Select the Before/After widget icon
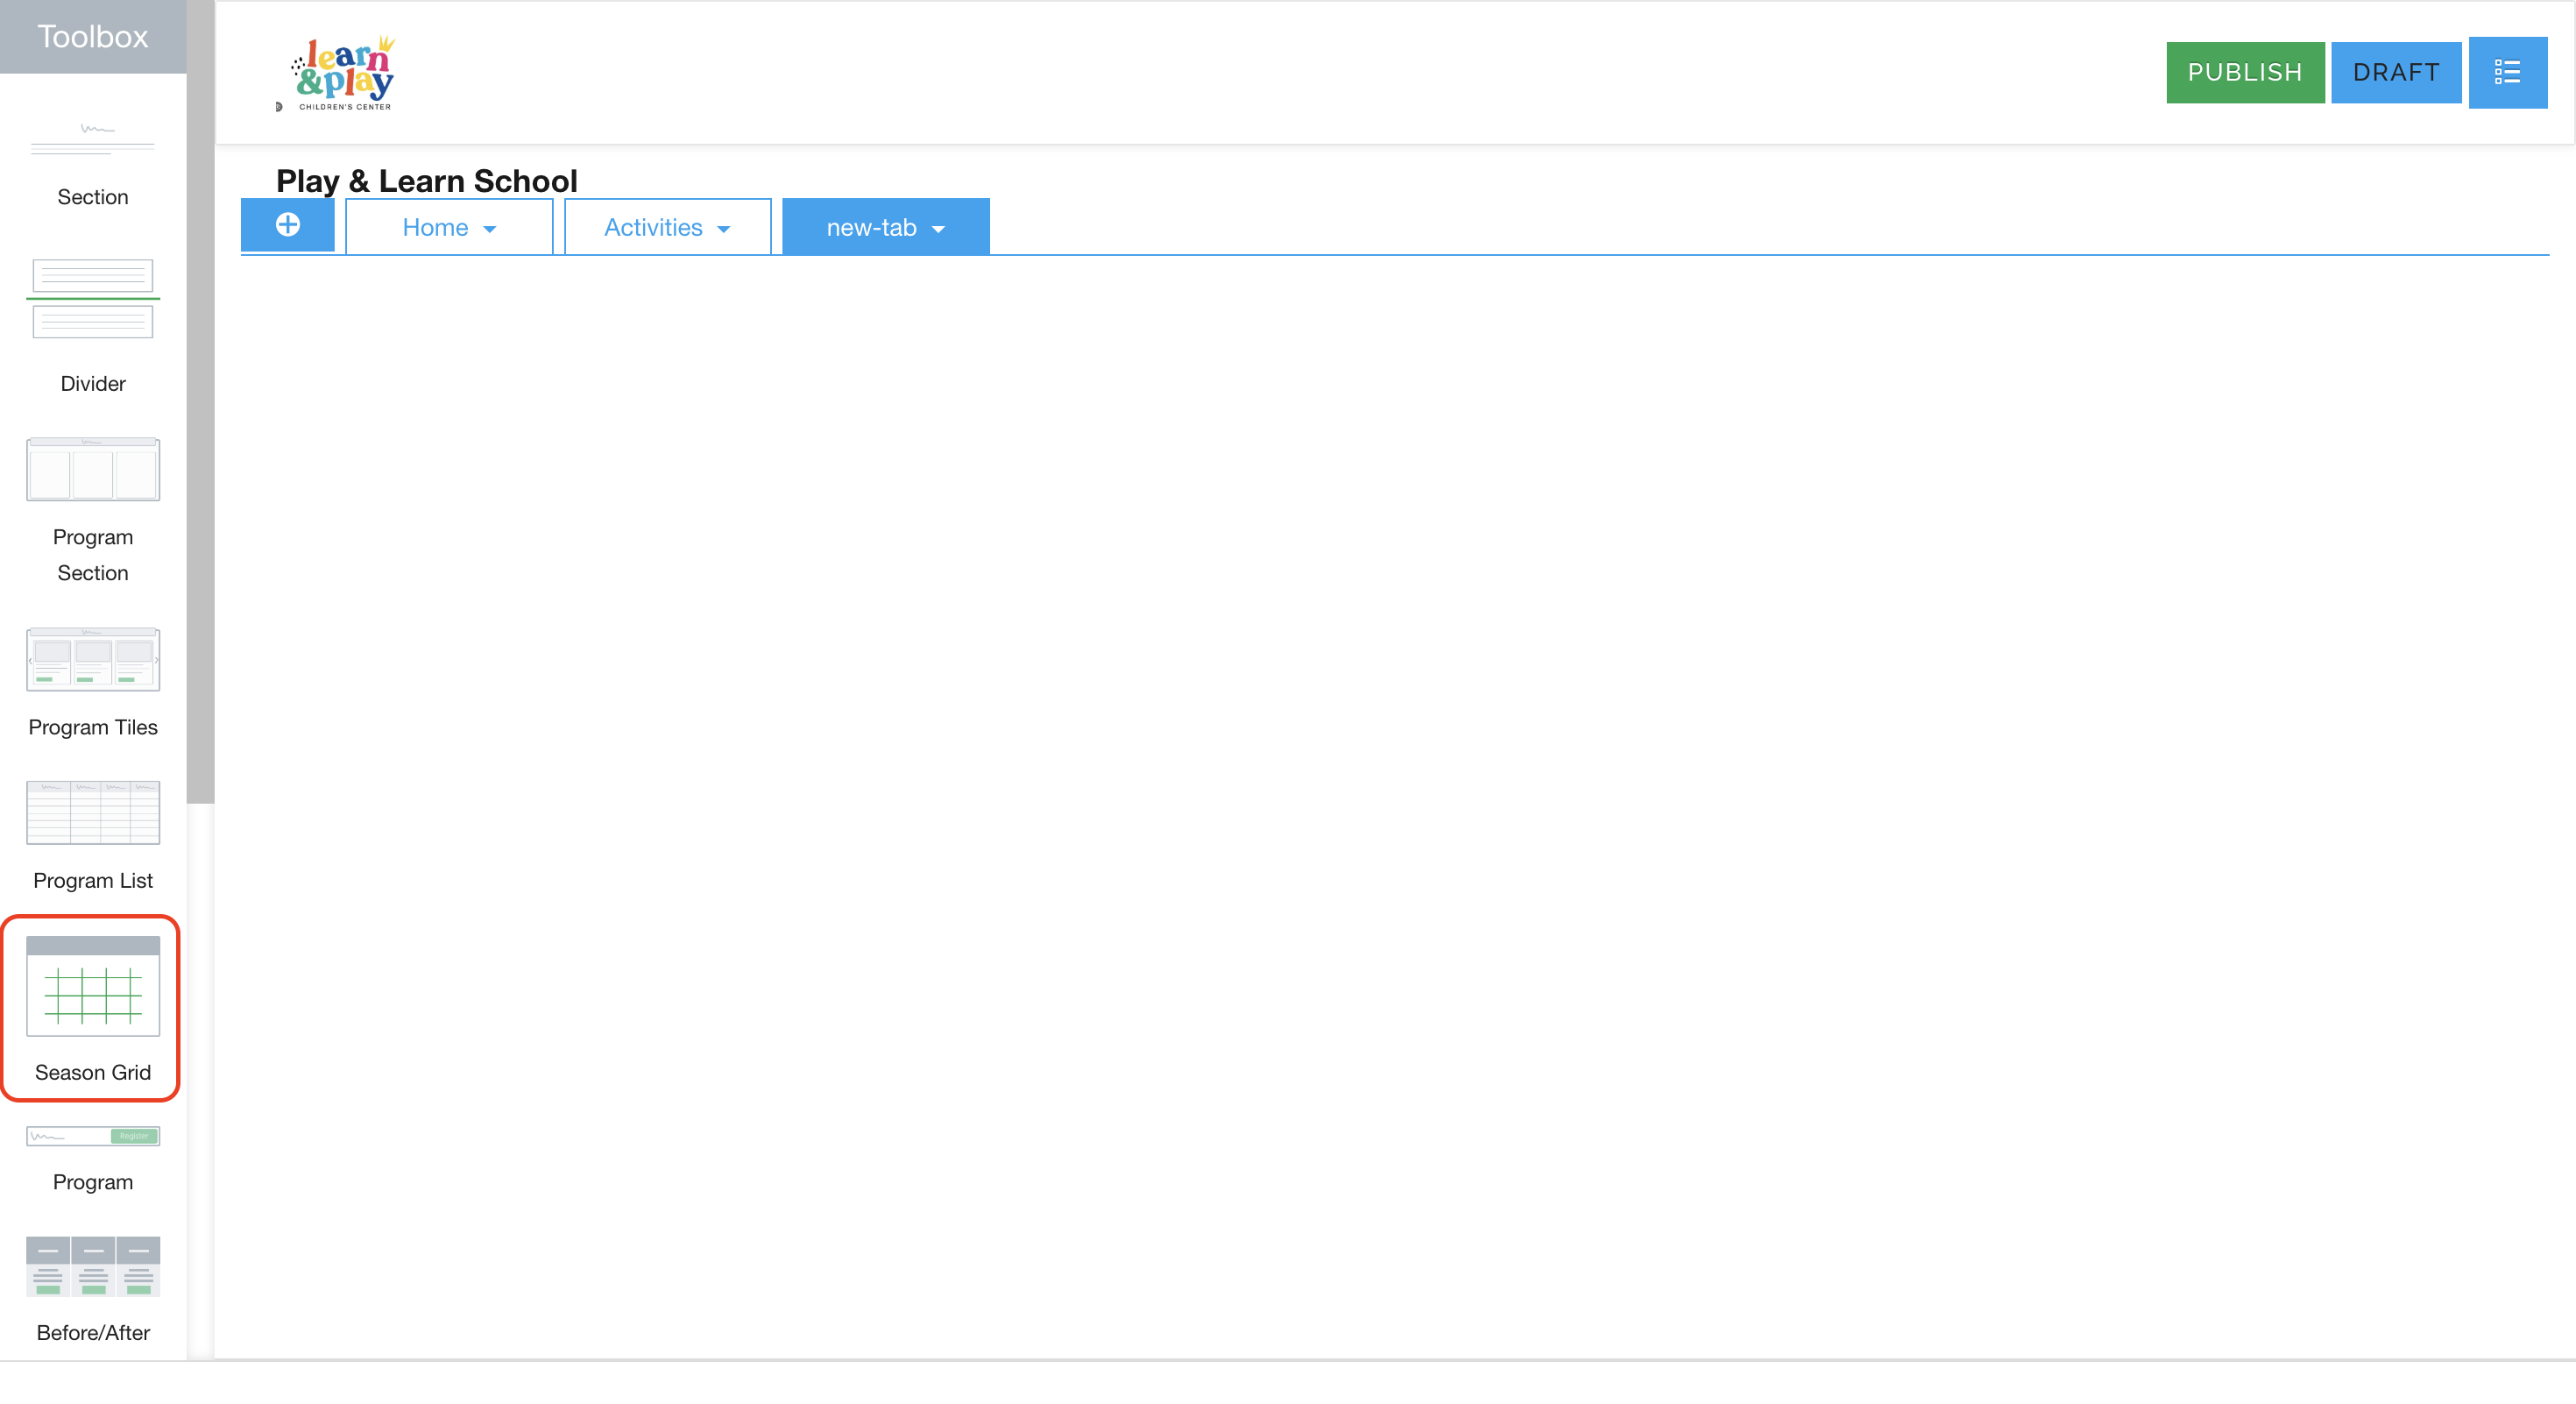This screenshot has height=1404, width=2576. (92, 1266)
